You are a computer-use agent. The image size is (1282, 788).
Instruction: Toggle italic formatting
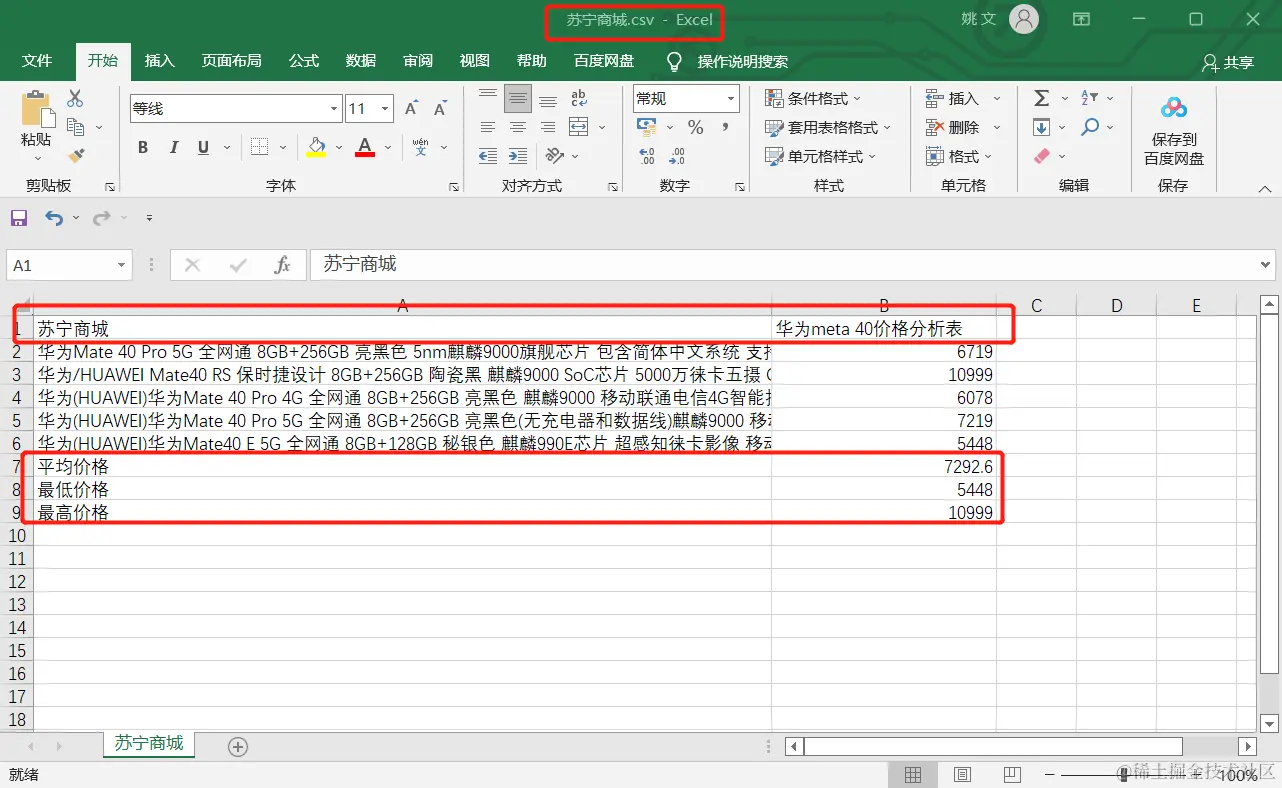[x=173, y=147]
